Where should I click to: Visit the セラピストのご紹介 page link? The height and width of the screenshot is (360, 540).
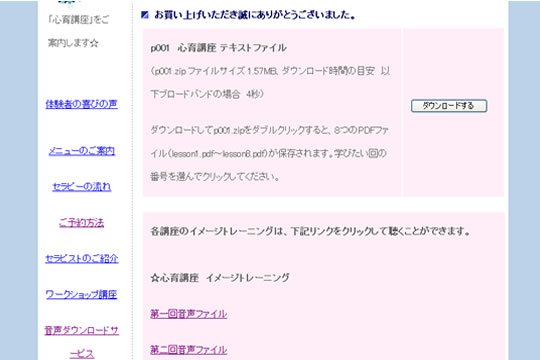[82, 258]
